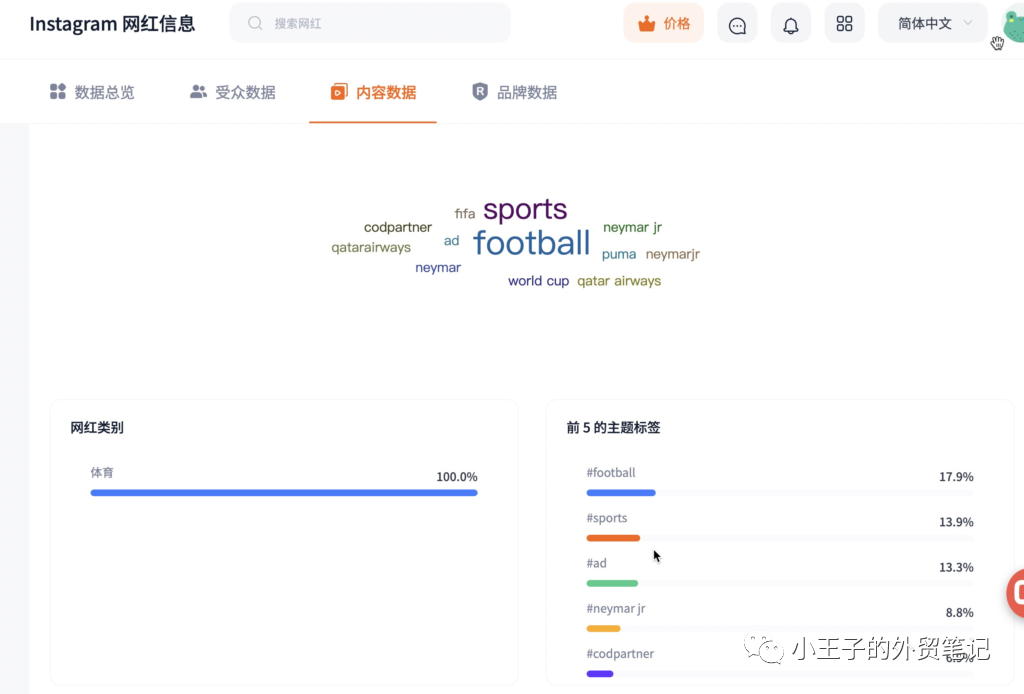Click the 100.0% value
Screen dimensions: 1024x694
(x=456, y=477)
